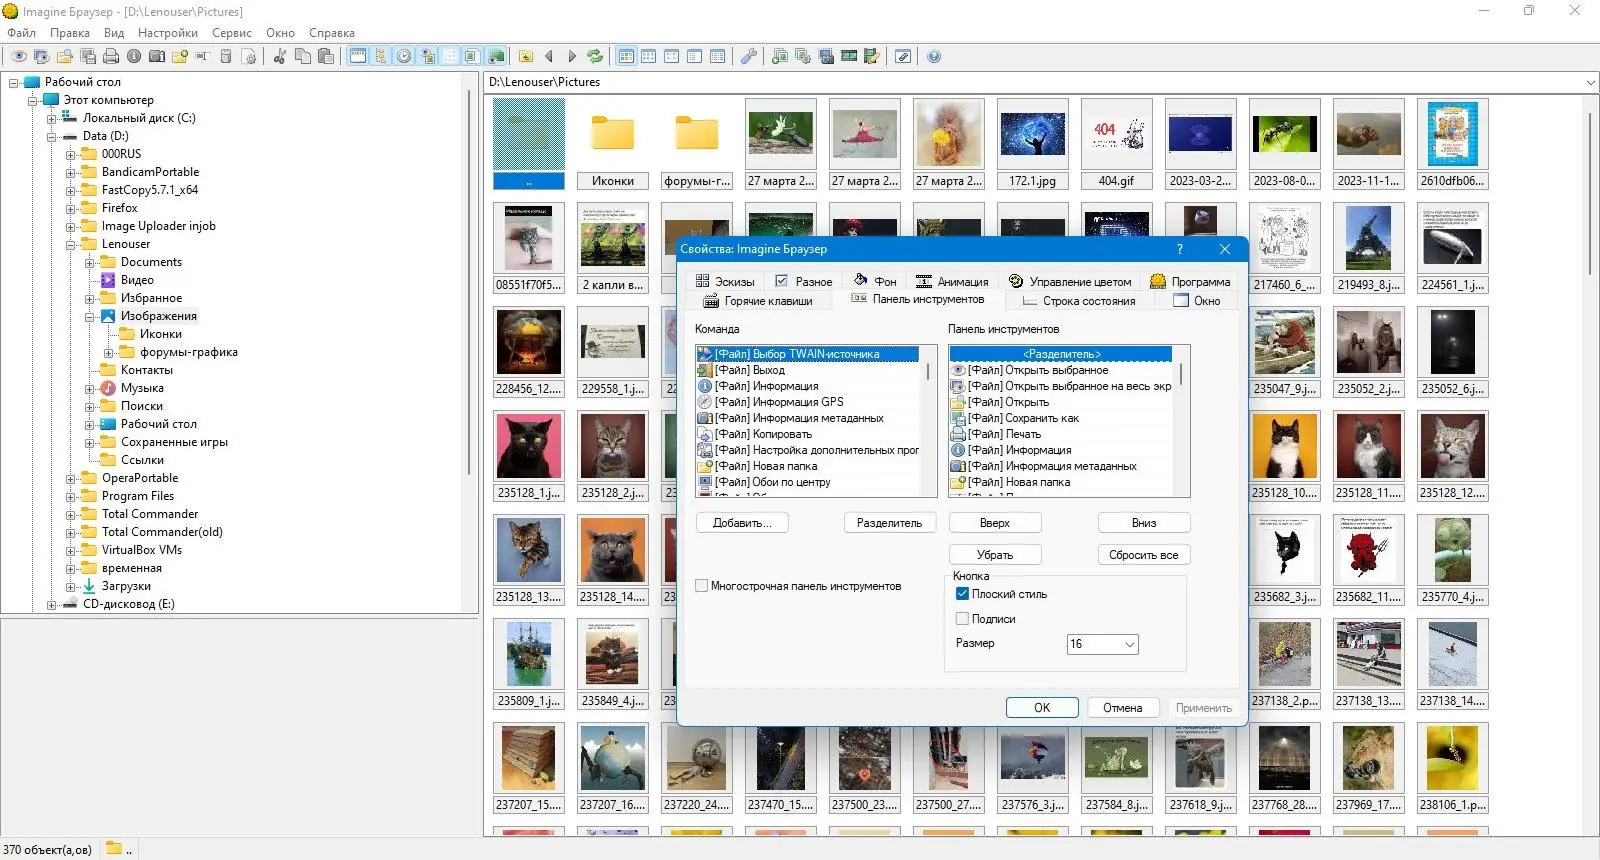Open the Сервис menu

coord(232,33)
